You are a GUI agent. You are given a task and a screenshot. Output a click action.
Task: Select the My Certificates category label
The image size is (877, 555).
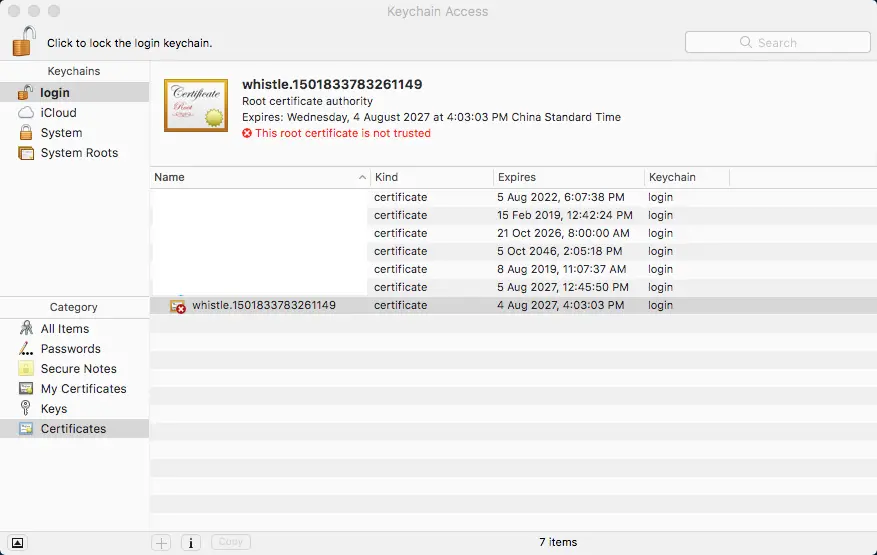[83, 388]
